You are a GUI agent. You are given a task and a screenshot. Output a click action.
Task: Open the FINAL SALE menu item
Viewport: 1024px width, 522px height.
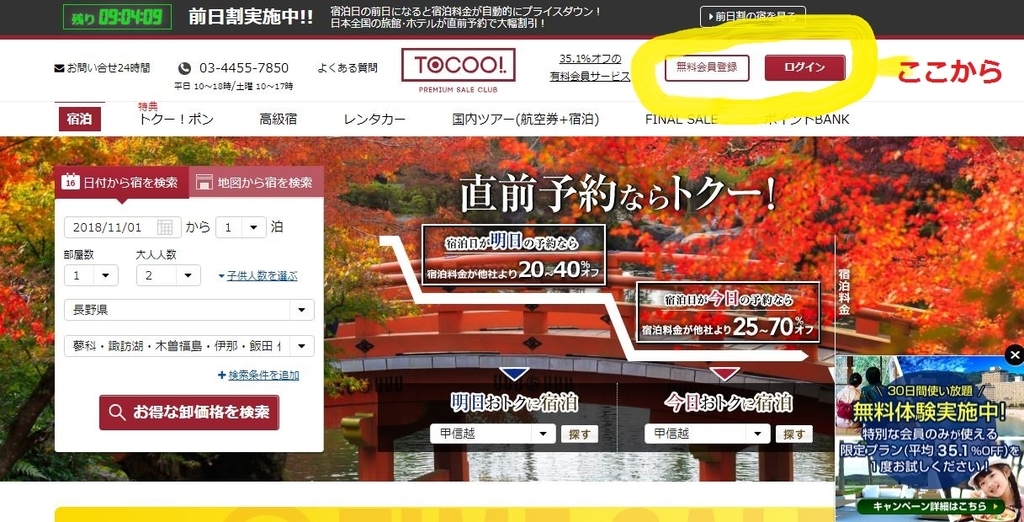(681, 120)
